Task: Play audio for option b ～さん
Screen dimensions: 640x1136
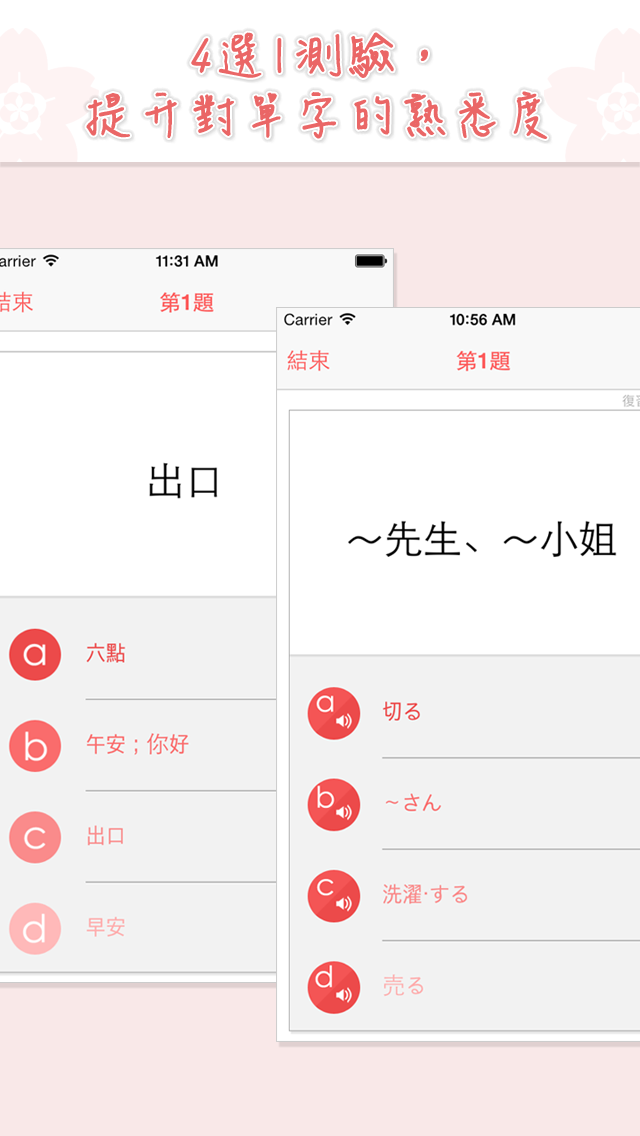Action: [x=333, y=804]
